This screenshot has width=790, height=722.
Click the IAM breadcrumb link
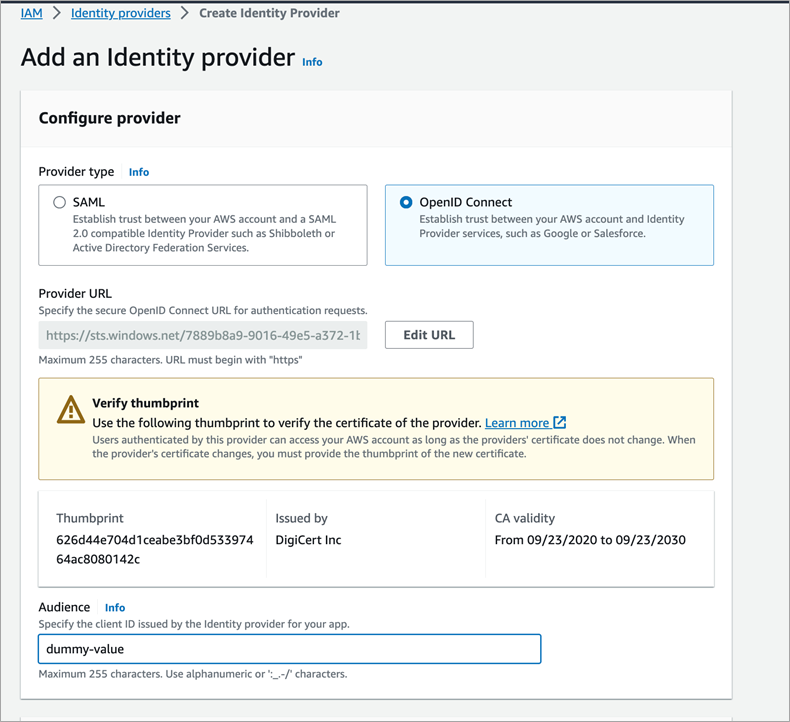coord(31,14)
